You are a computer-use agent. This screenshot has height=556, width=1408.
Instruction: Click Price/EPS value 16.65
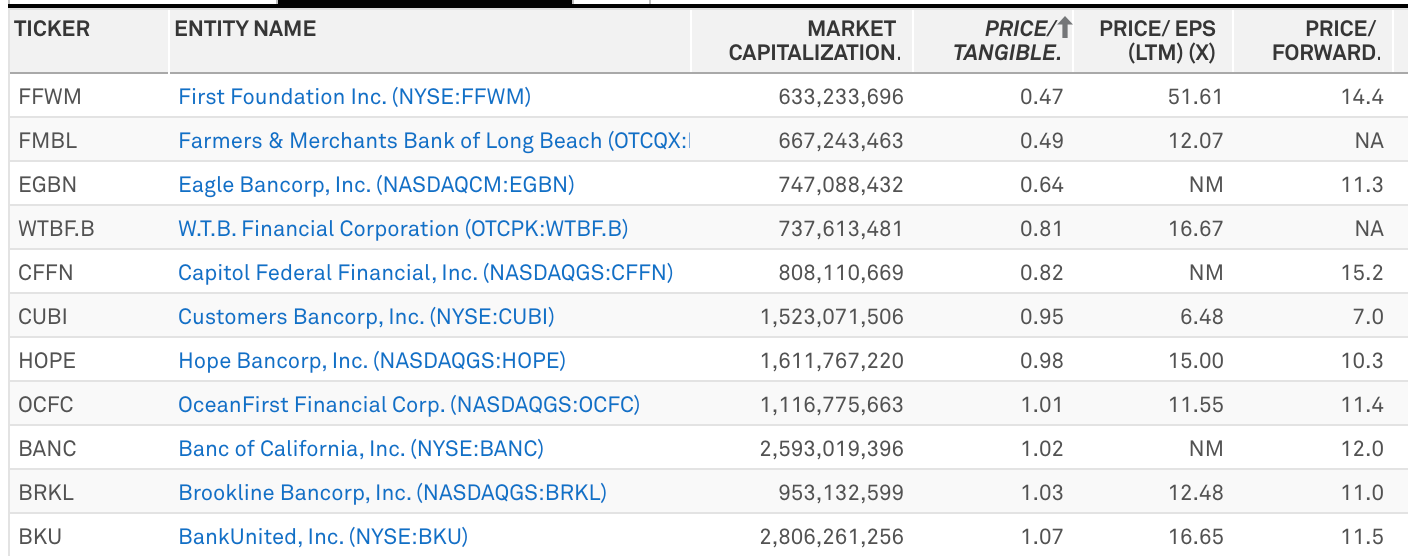(x=1196, y=537)
